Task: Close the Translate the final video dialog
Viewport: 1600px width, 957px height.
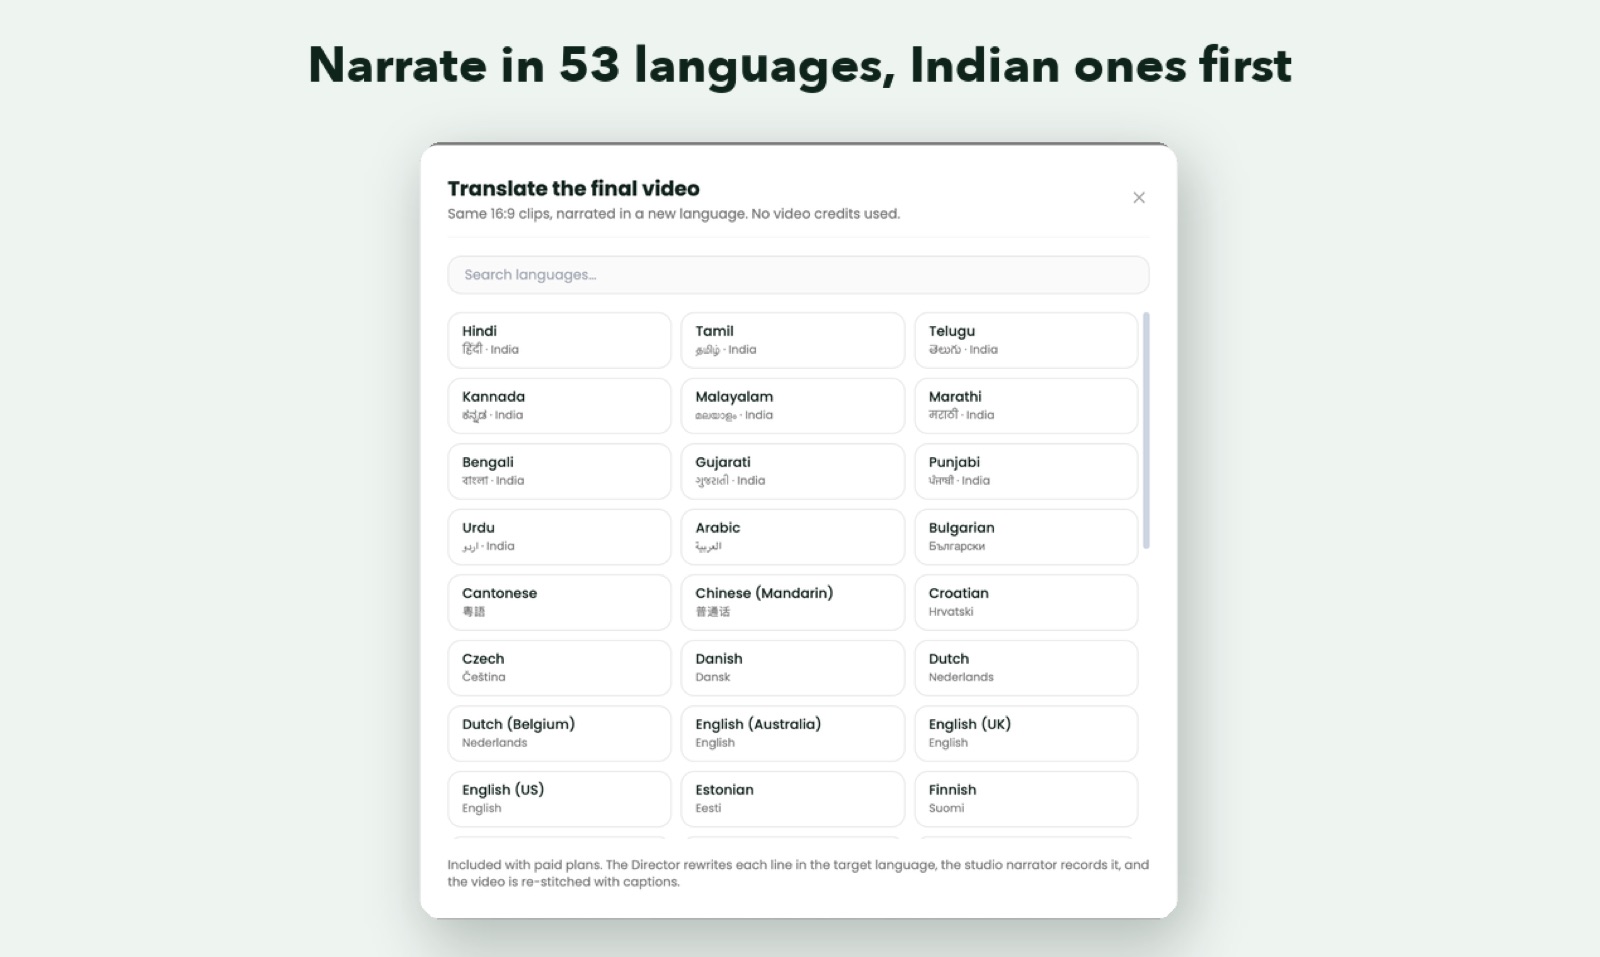Action: 1138,198
